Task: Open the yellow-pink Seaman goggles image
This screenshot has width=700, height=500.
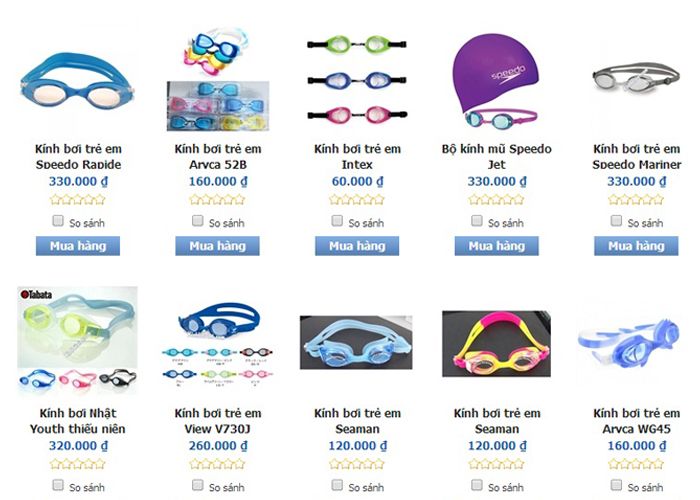Action: click(x=496, y=344)
